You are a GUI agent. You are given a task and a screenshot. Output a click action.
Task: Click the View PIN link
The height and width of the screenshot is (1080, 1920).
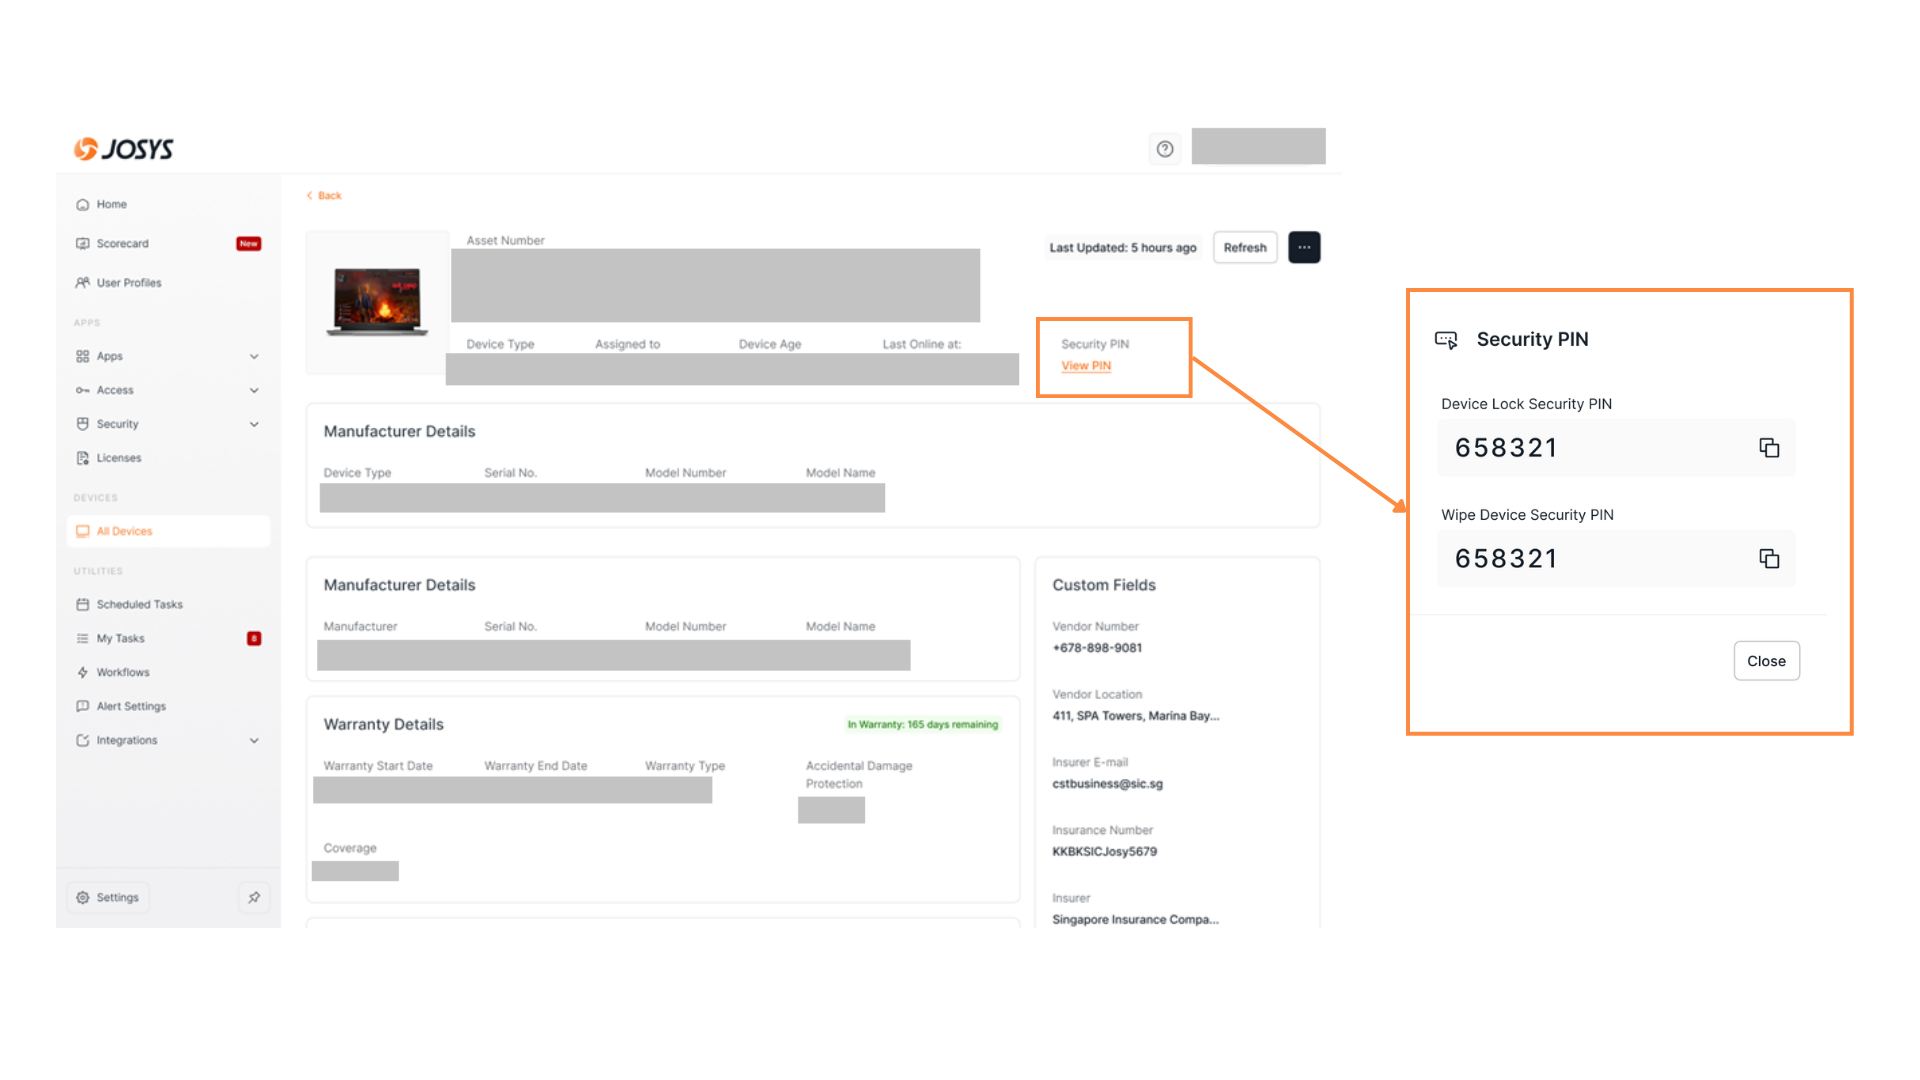click(x=1086, y=366)
